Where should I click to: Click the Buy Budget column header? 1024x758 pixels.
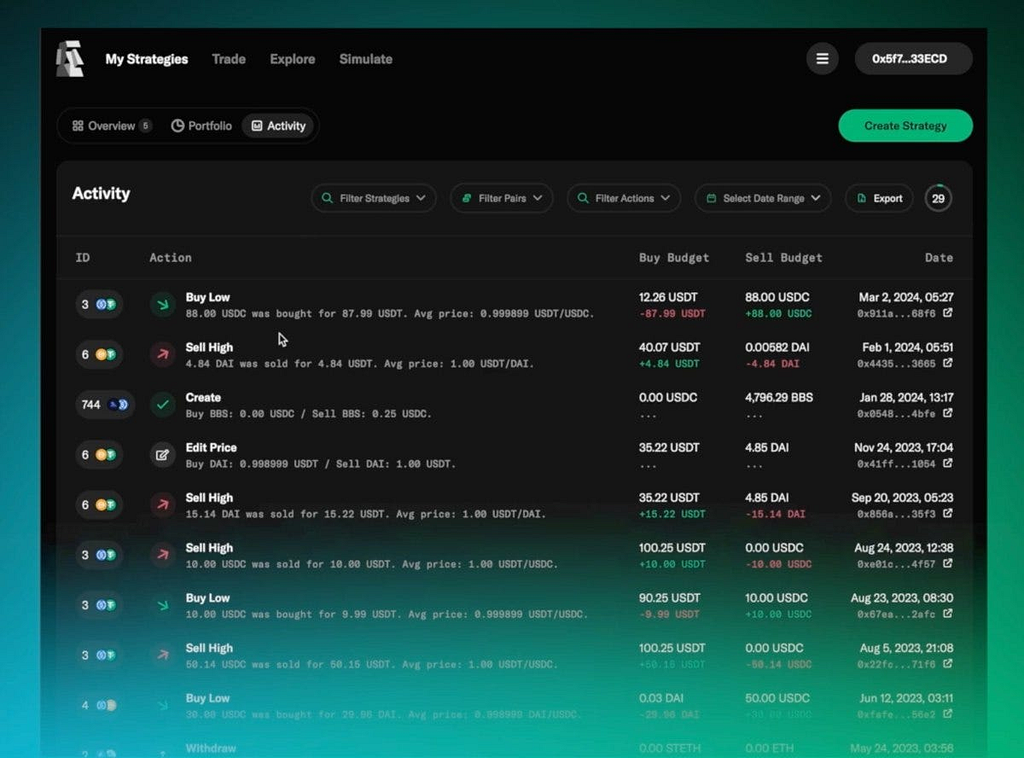pyautogui.click(x=674, y=257)
